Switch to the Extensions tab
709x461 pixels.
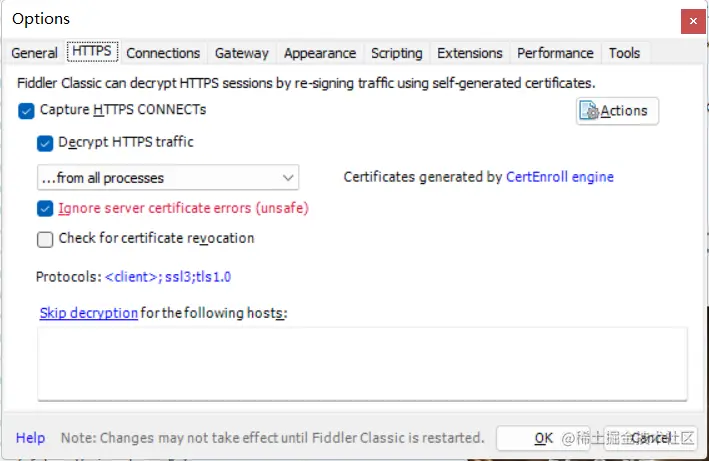469,53
